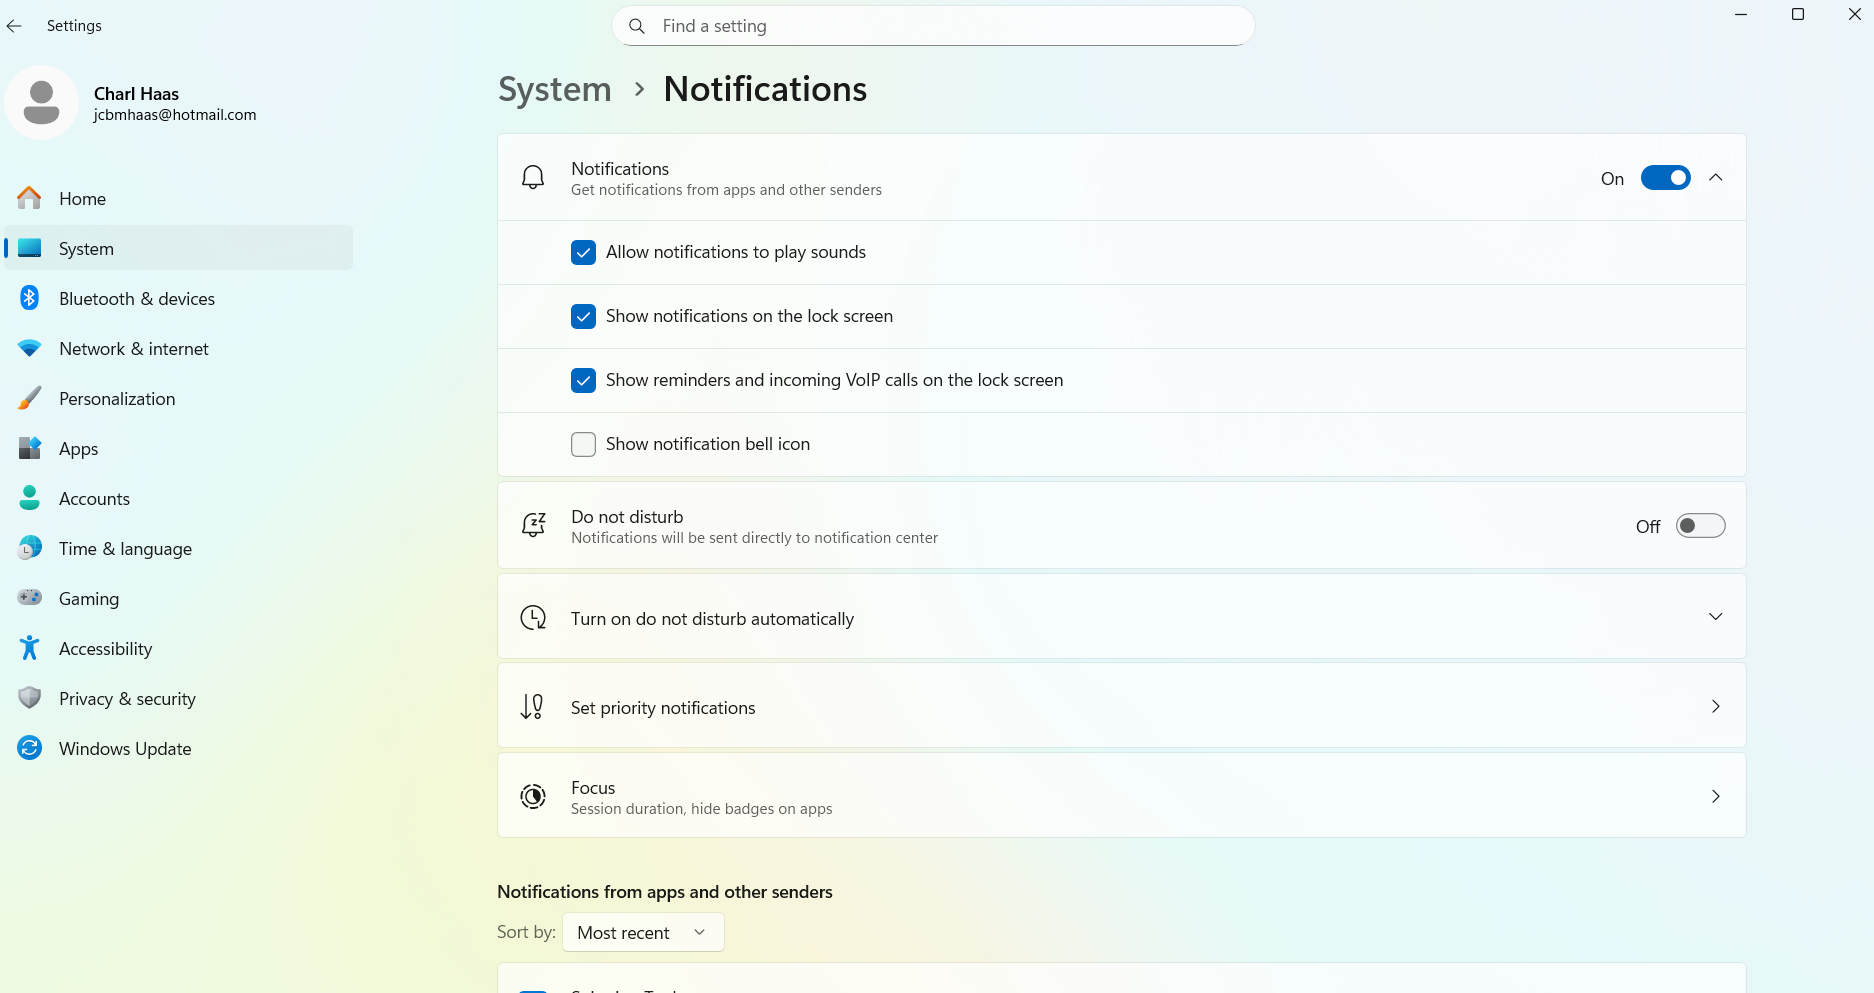1874x993 pixels.
Task: Click the Home icon in the sidebar
Action: (29, 198)
